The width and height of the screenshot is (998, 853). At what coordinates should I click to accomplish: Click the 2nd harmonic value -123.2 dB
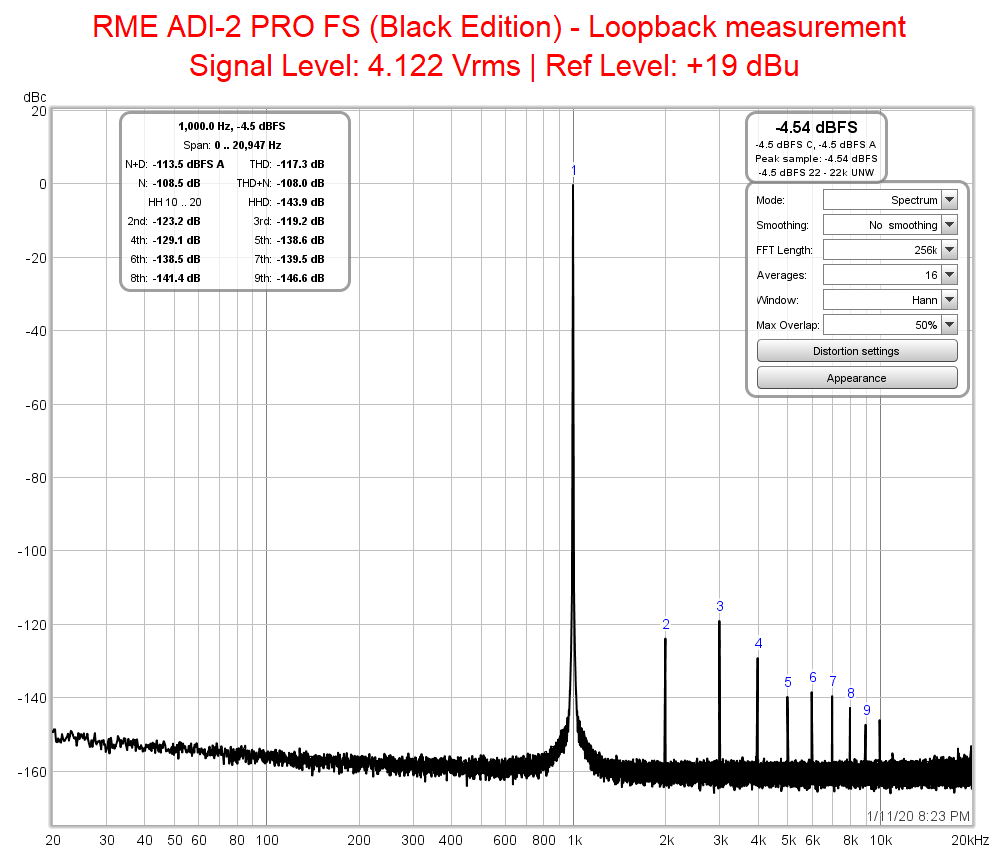coord(176,222)
